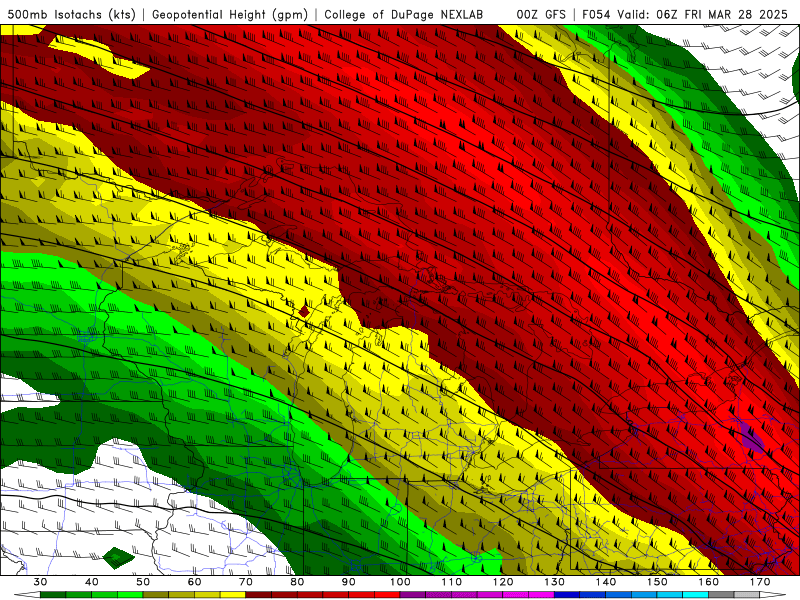
Task: Click the '00Z GFS' model run label
Action: (x=541, y=15)
